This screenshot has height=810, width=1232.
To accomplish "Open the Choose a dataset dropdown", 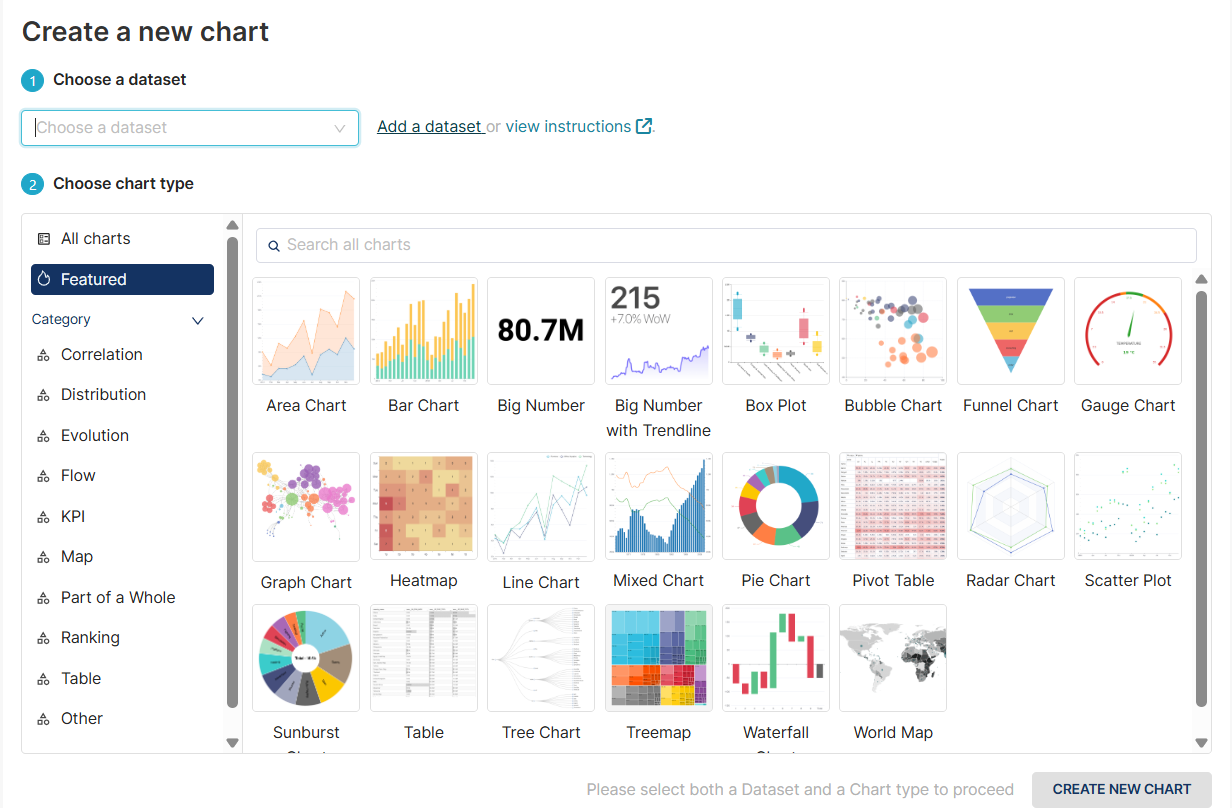I will pyautogui.click(x=180, y=128).
